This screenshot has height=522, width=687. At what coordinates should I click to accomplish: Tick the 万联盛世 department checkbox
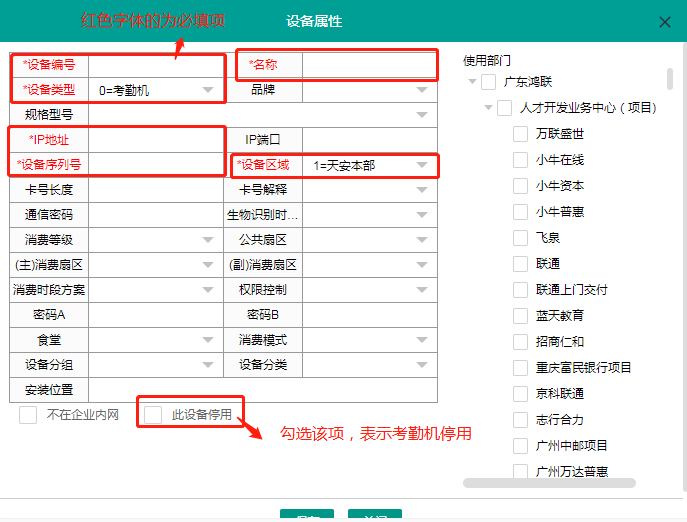tap(520, 134)
